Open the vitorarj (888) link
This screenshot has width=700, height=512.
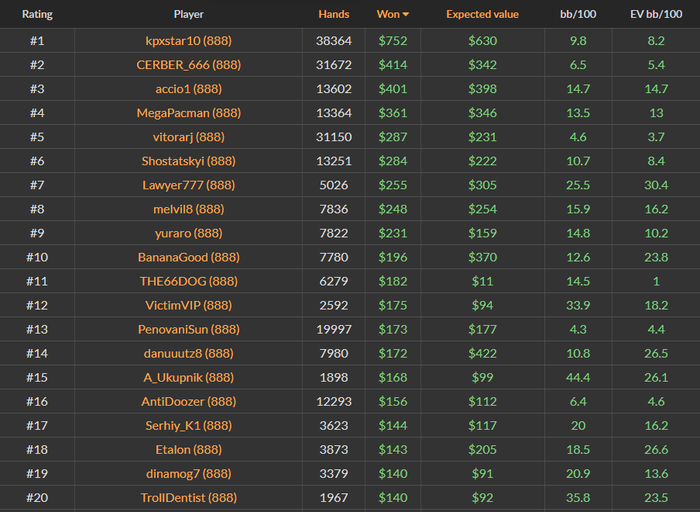tap(188, 137)
